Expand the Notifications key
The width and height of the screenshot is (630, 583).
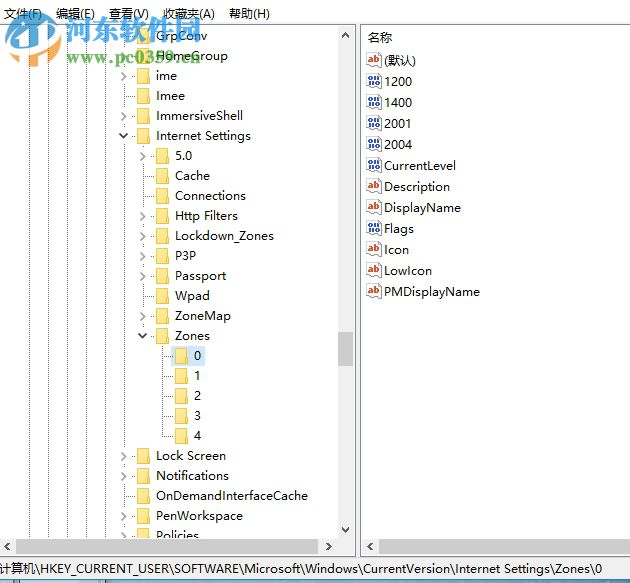click(x=123, y=476)
